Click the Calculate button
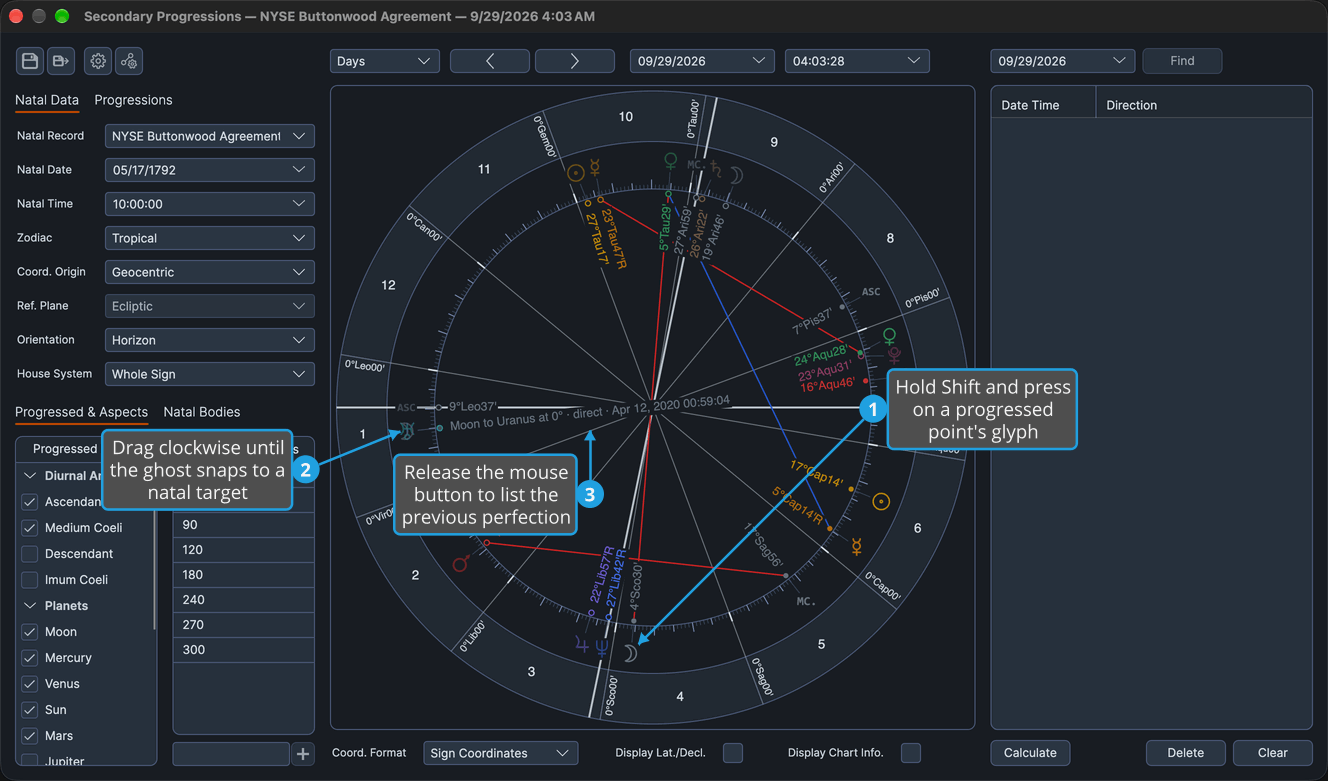1328x781 pixels. coord(1030,753)
